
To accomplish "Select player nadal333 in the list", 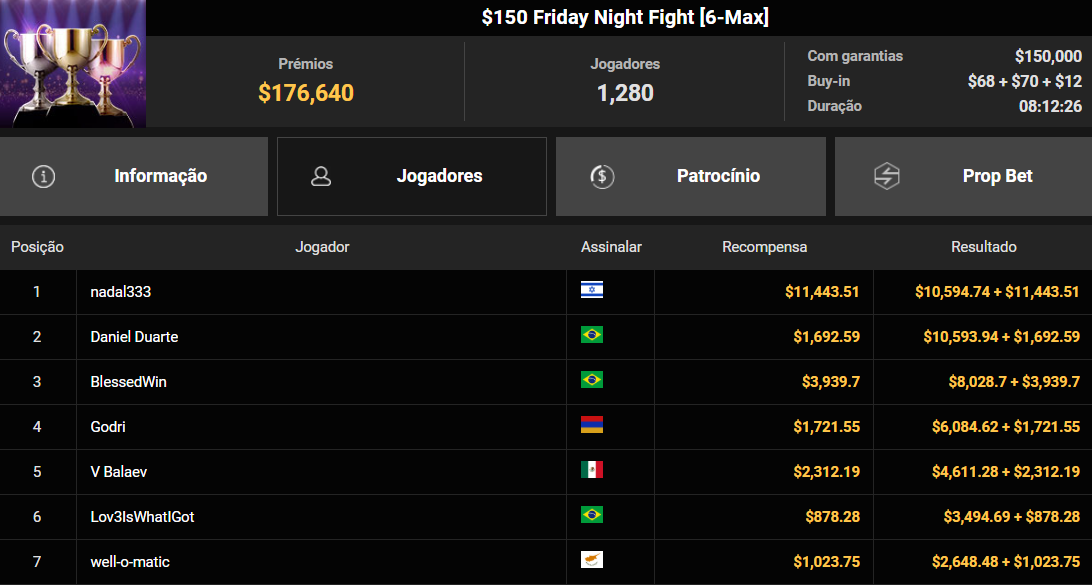I will click(x=121, y=292).
